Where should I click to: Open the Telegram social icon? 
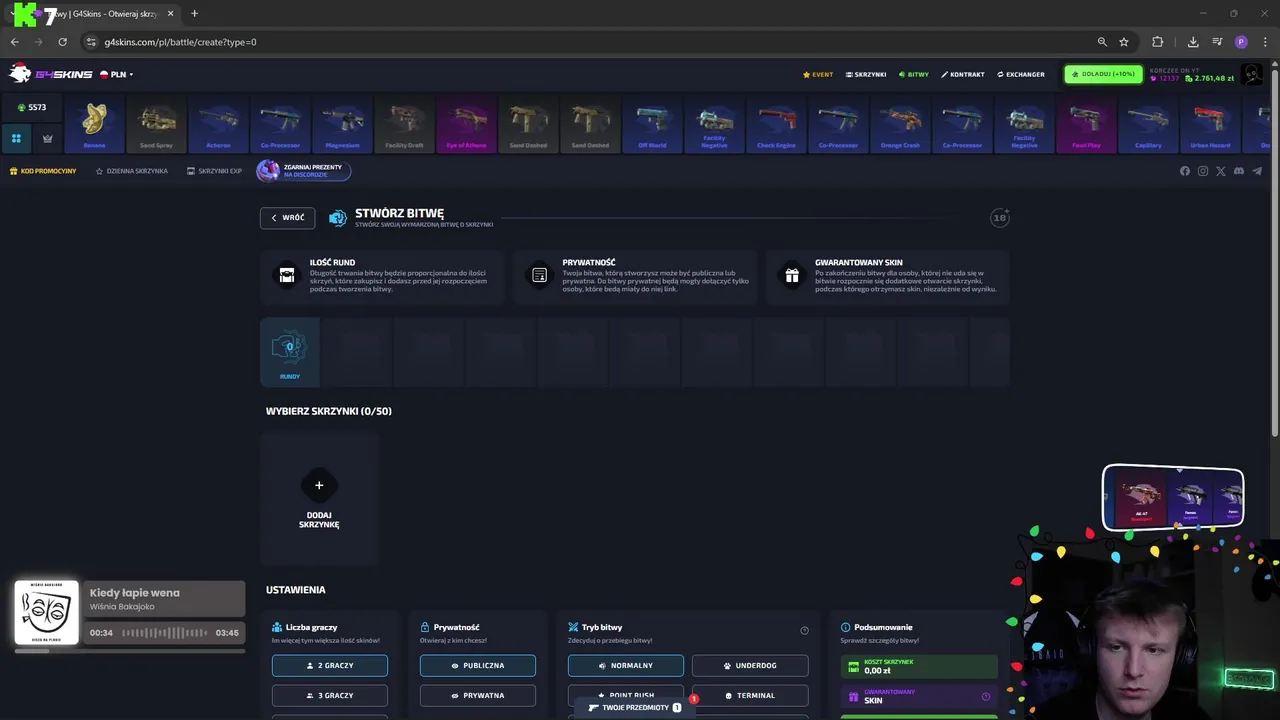pos(1257,171)
